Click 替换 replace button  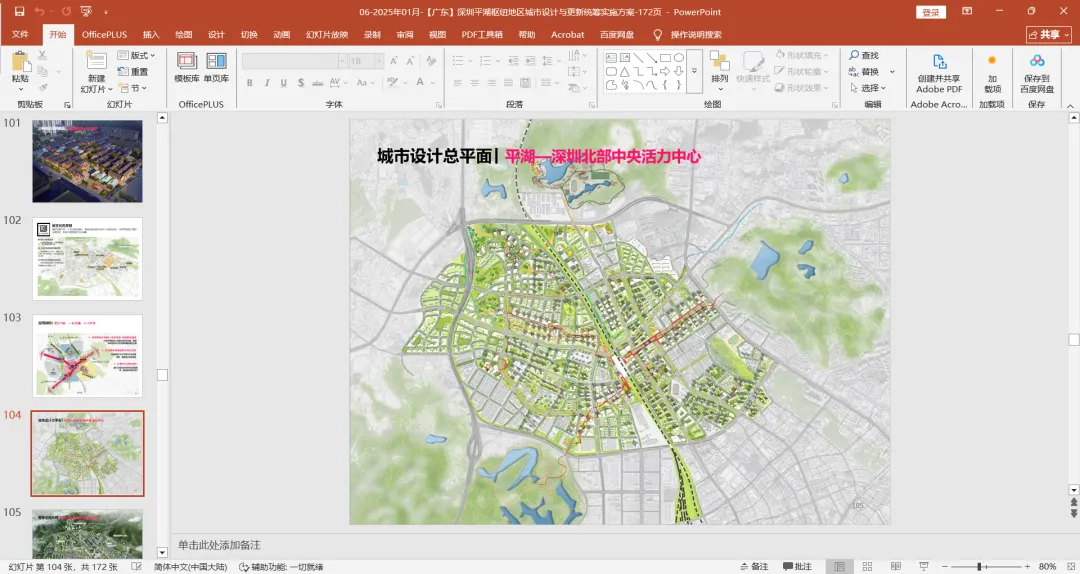point(864,72)
